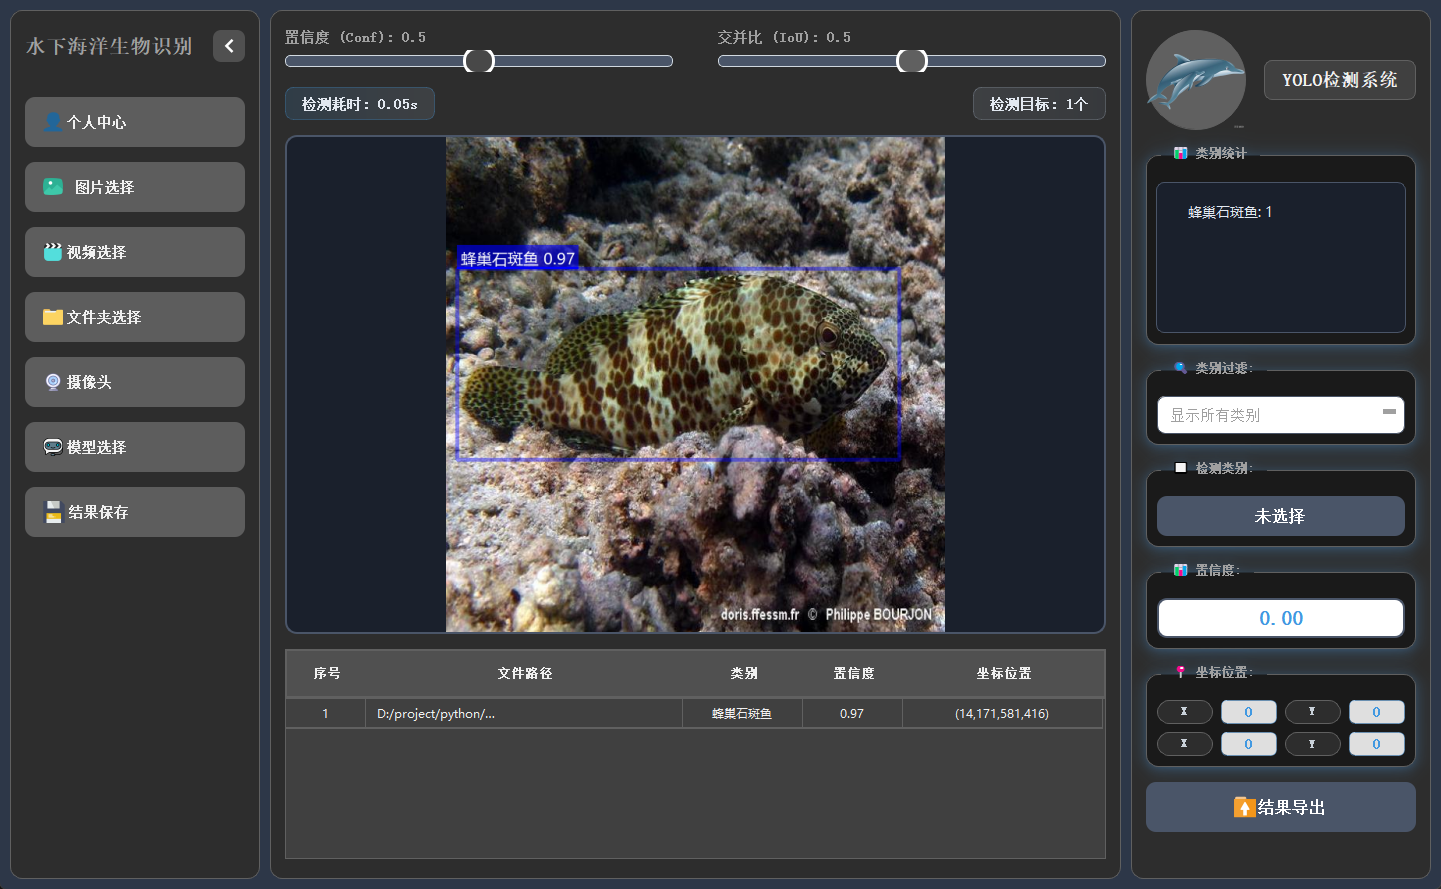Open the 显示所有类别 category filter dropdown
Image resolution: width=1441 pixels, height=889 pixels.
tap(1280, 415)
